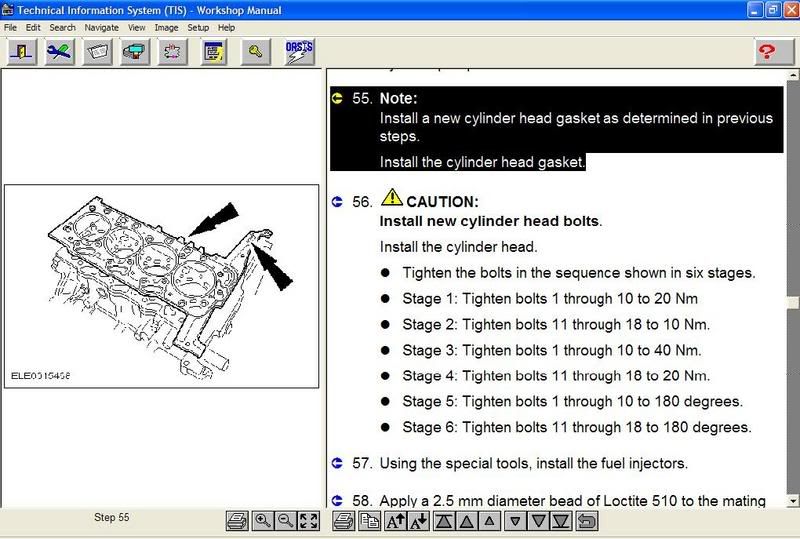Zoom in on the illustration
This screenshot has height=539, width=800.
click(x=262, y=521)
